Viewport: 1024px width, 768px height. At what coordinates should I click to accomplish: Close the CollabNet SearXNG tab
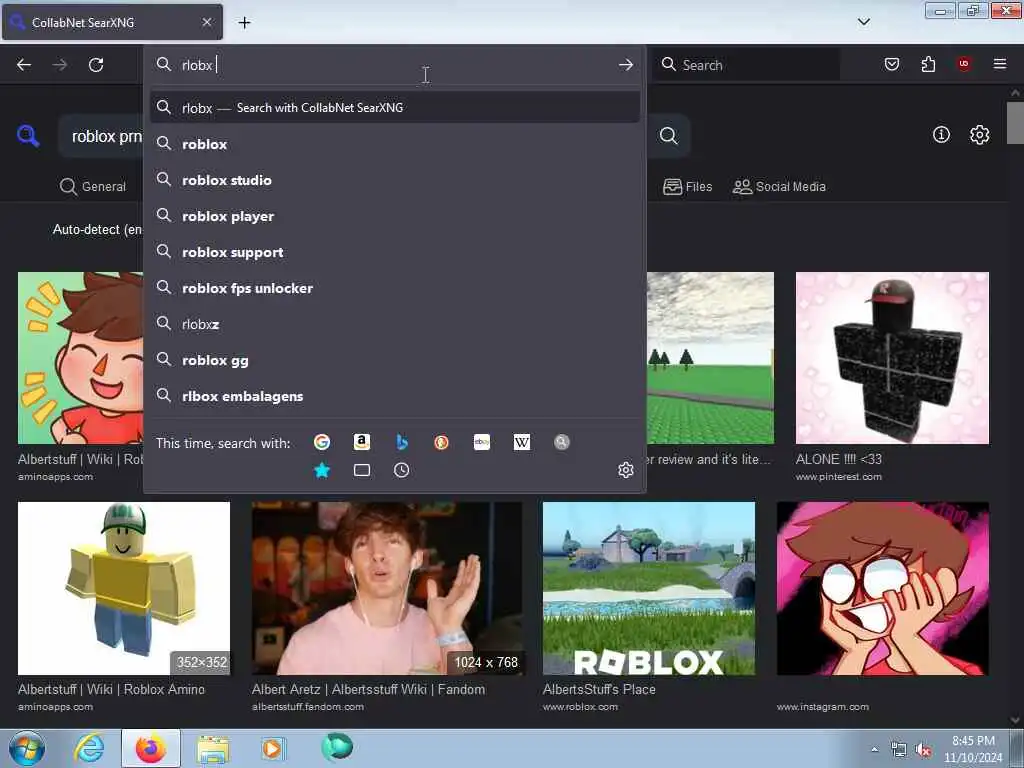coord(206,22)
